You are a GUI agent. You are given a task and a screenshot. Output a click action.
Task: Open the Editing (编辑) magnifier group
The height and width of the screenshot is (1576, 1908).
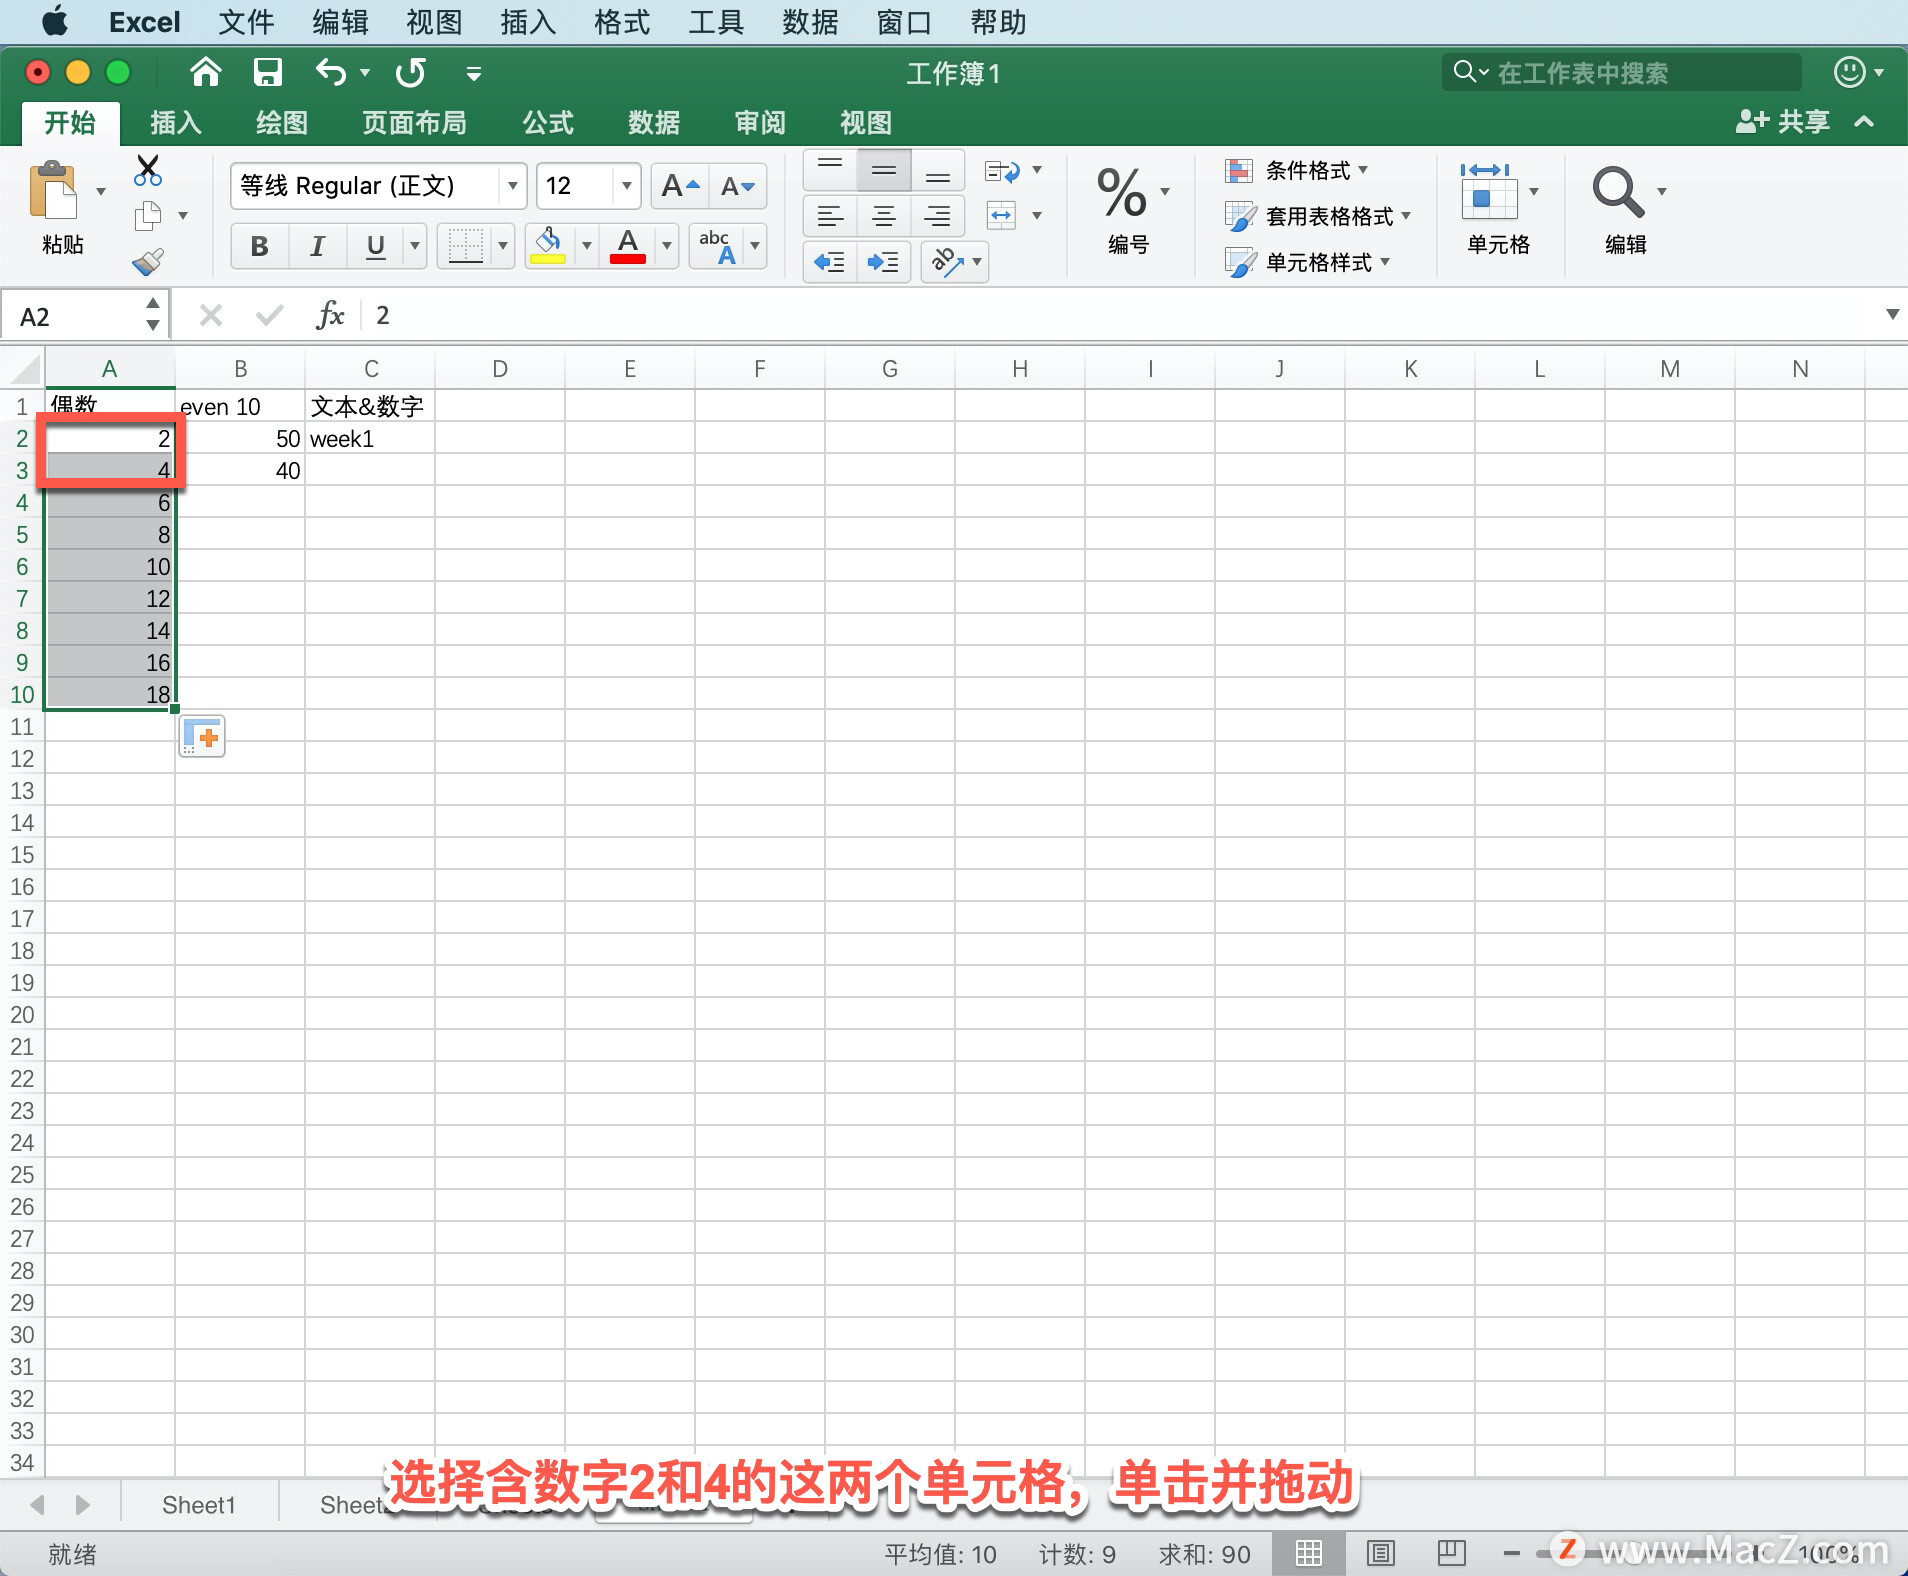point(1626,210)
